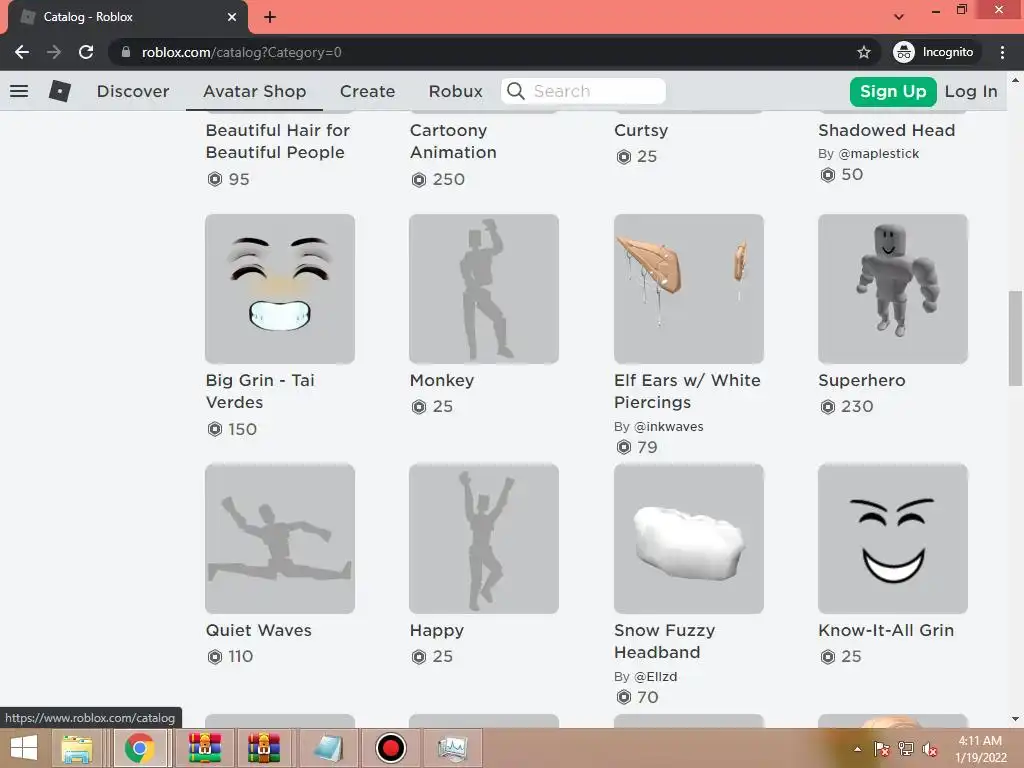Viewport: 1024px width, 768px height.
Task: Open the Elf Ears w/ White Piercings thumbnail
Action: click(688, 289)
